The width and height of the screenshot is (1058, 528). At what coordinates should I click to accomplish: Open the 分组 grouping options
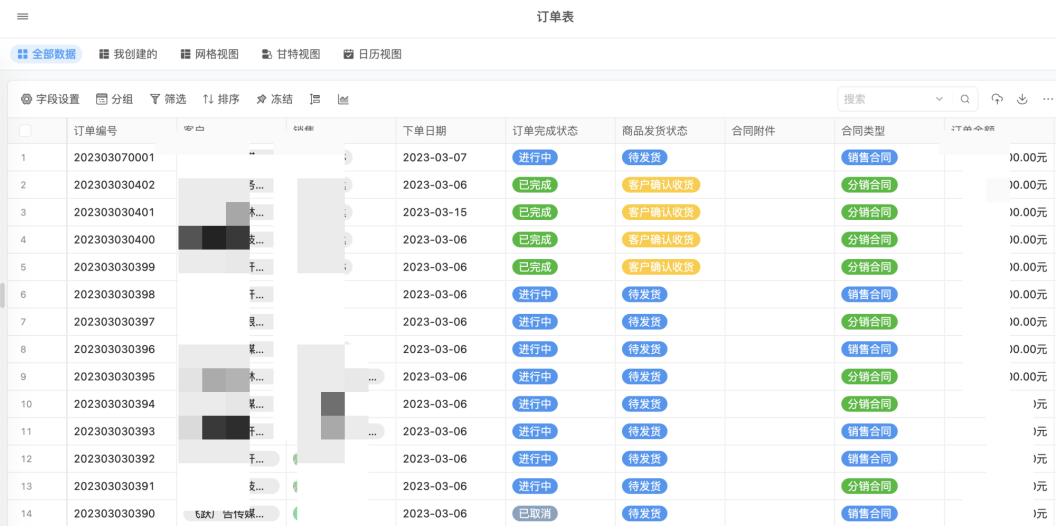click(x=114, y=99)
